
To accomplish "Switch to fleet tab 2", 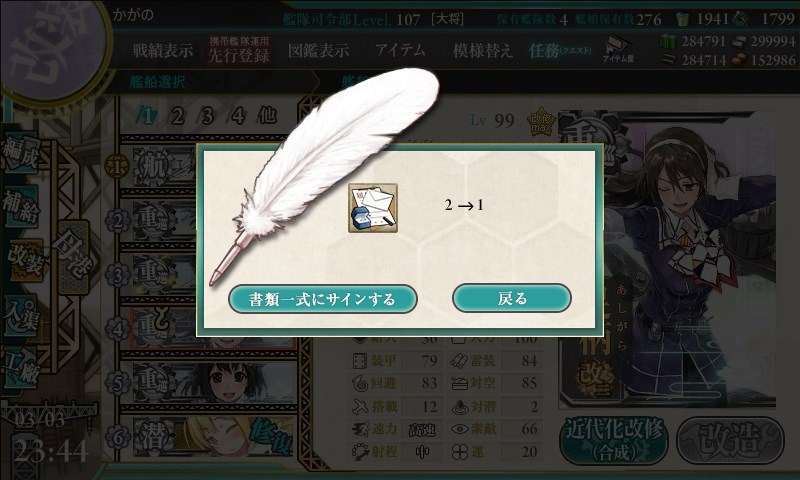I will pos(178,116).
